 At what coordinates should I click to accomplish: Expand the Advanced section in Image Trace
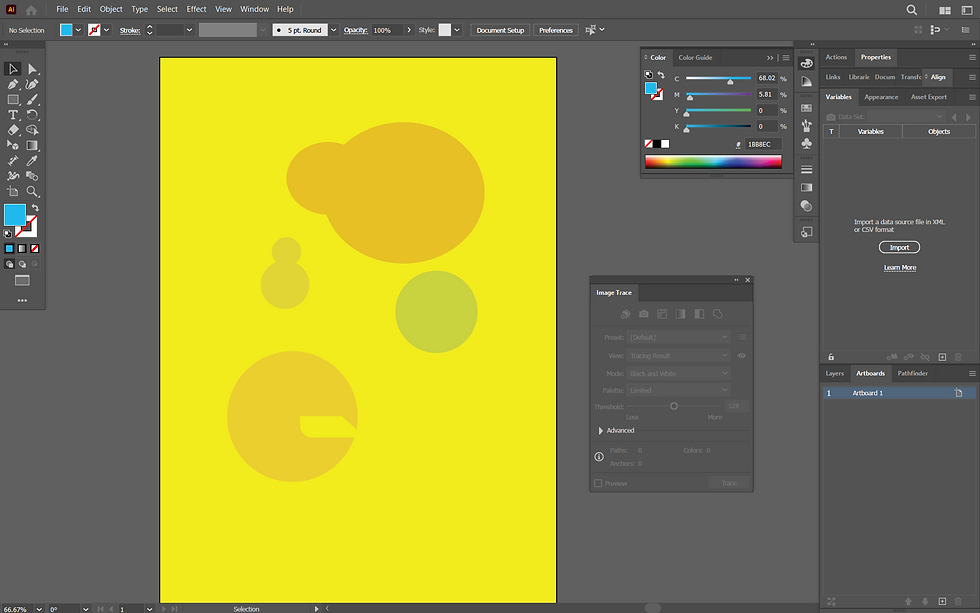pyautogui.click(x=601, y=431)
